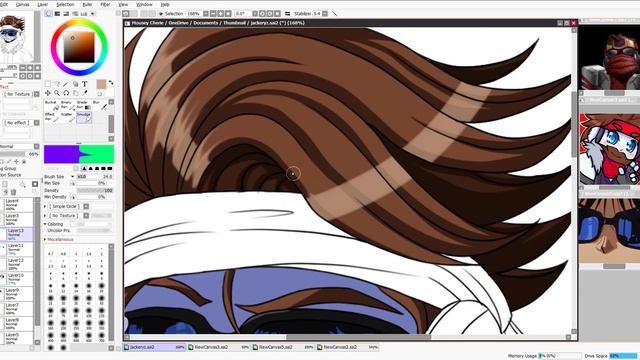Select the Eyedropper color picker tool
Viewport: 640px width, 360px height.
click(84, 93)
